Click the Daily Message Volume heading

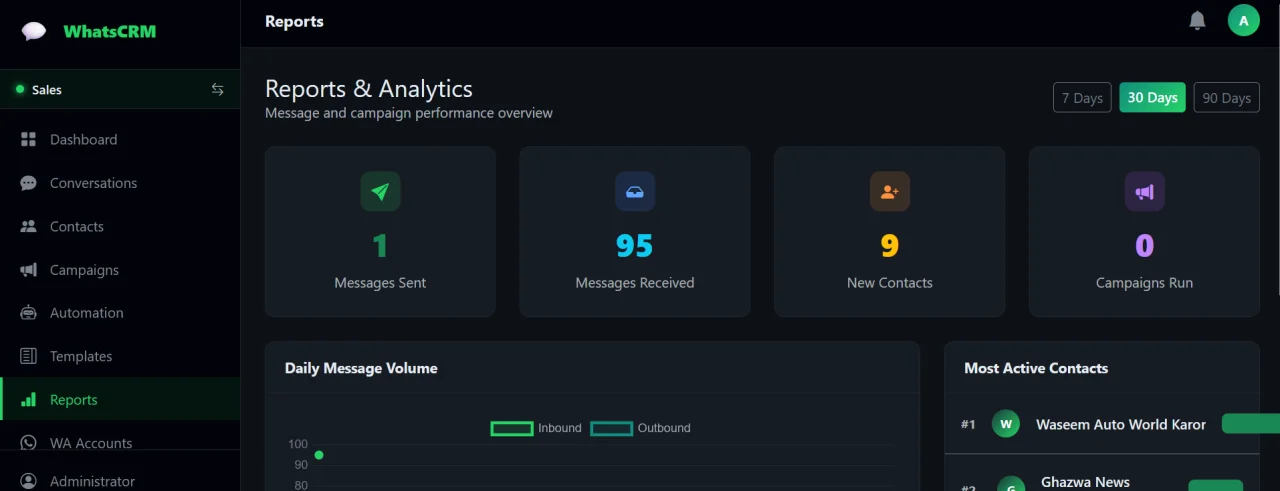(x=361, y=368)
